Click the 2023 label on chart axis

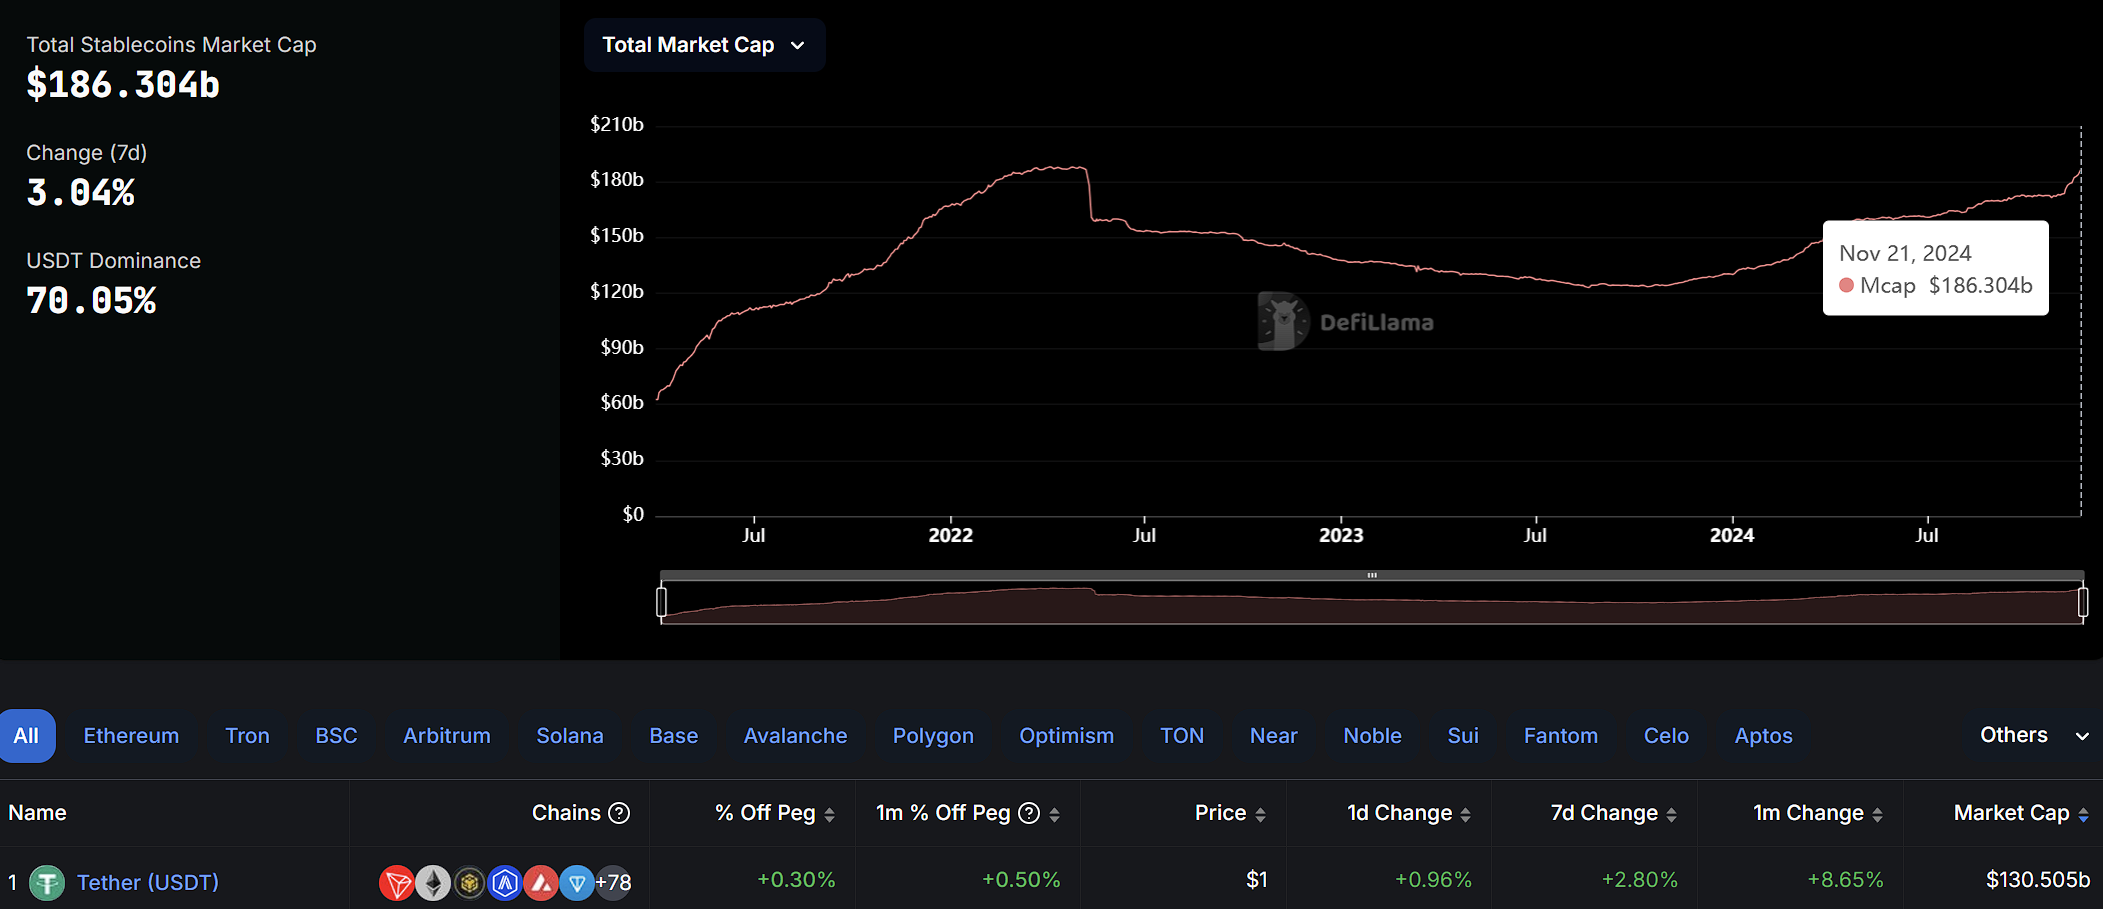[x=1341, y=536]
